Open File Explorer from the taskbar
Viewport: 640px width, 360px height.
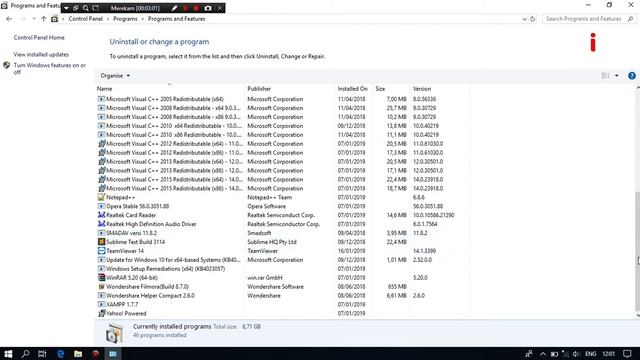pyautogui.click(x=78, y=353)
